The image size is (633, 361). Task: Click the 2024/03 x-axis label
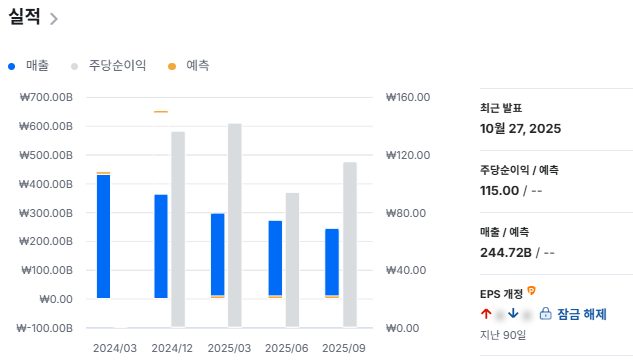(115, 348)
